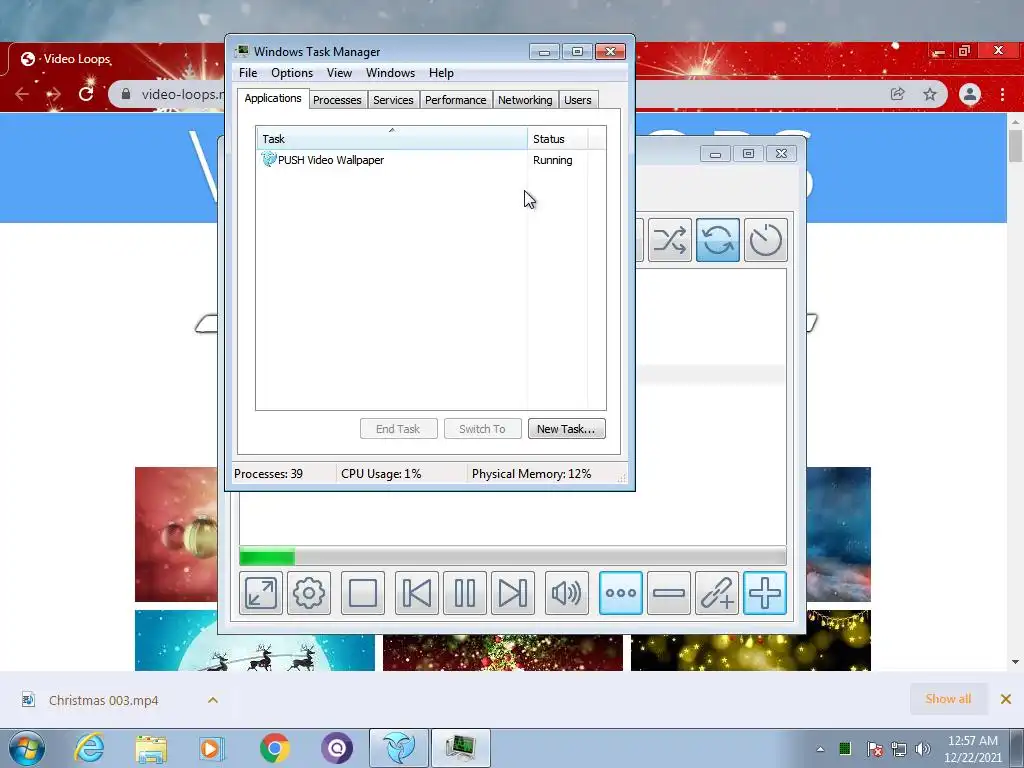The width and height of the screenshot is (1024, 768).
Task: Click the green playback progress bar
Action: (513, 556)
